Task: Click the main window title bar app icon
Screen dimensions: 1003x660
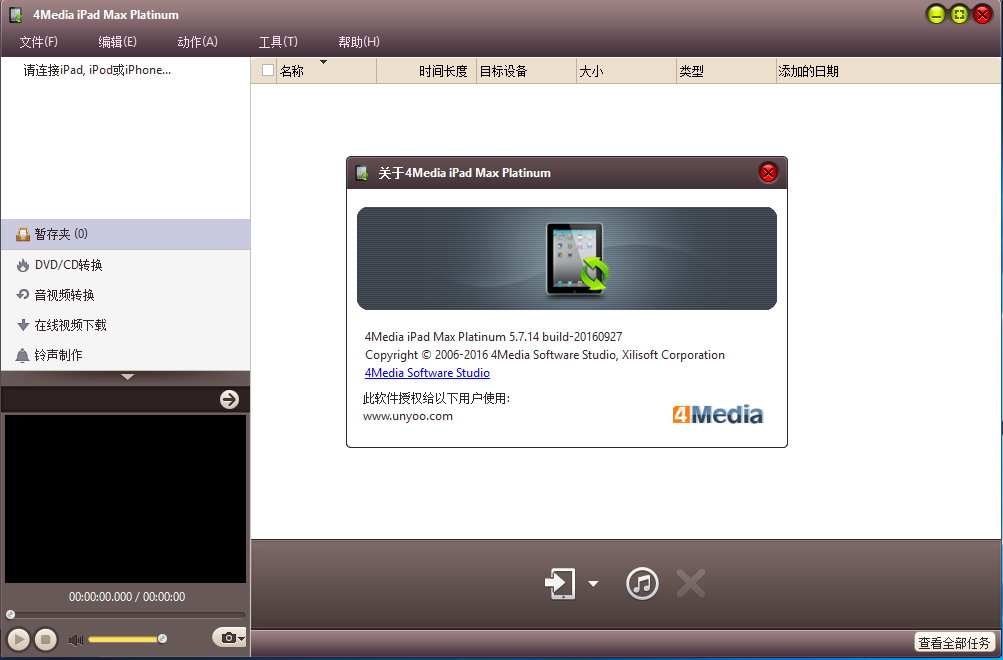Action: (x=16, y=14)
